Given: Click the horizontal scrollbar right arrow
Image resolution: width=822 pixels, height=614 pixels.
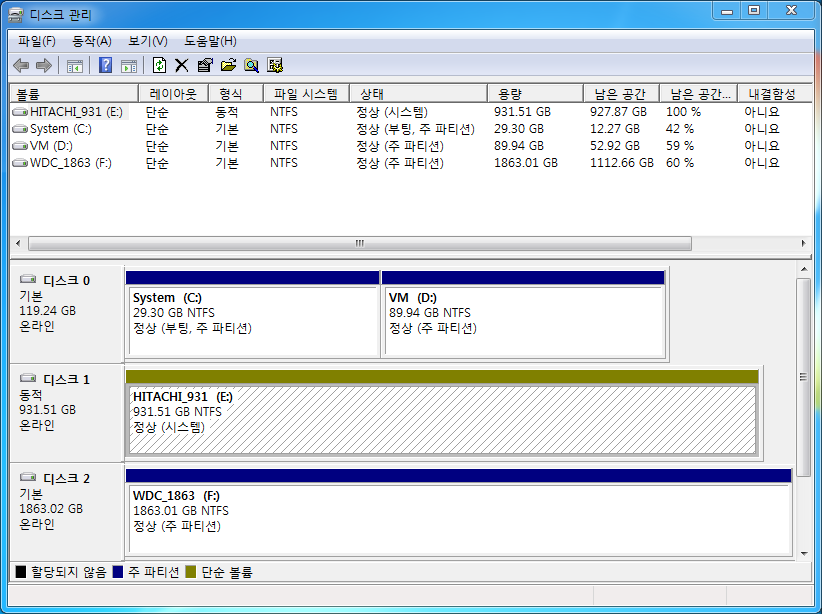Looking at the screenshot, I should (803, 243).
